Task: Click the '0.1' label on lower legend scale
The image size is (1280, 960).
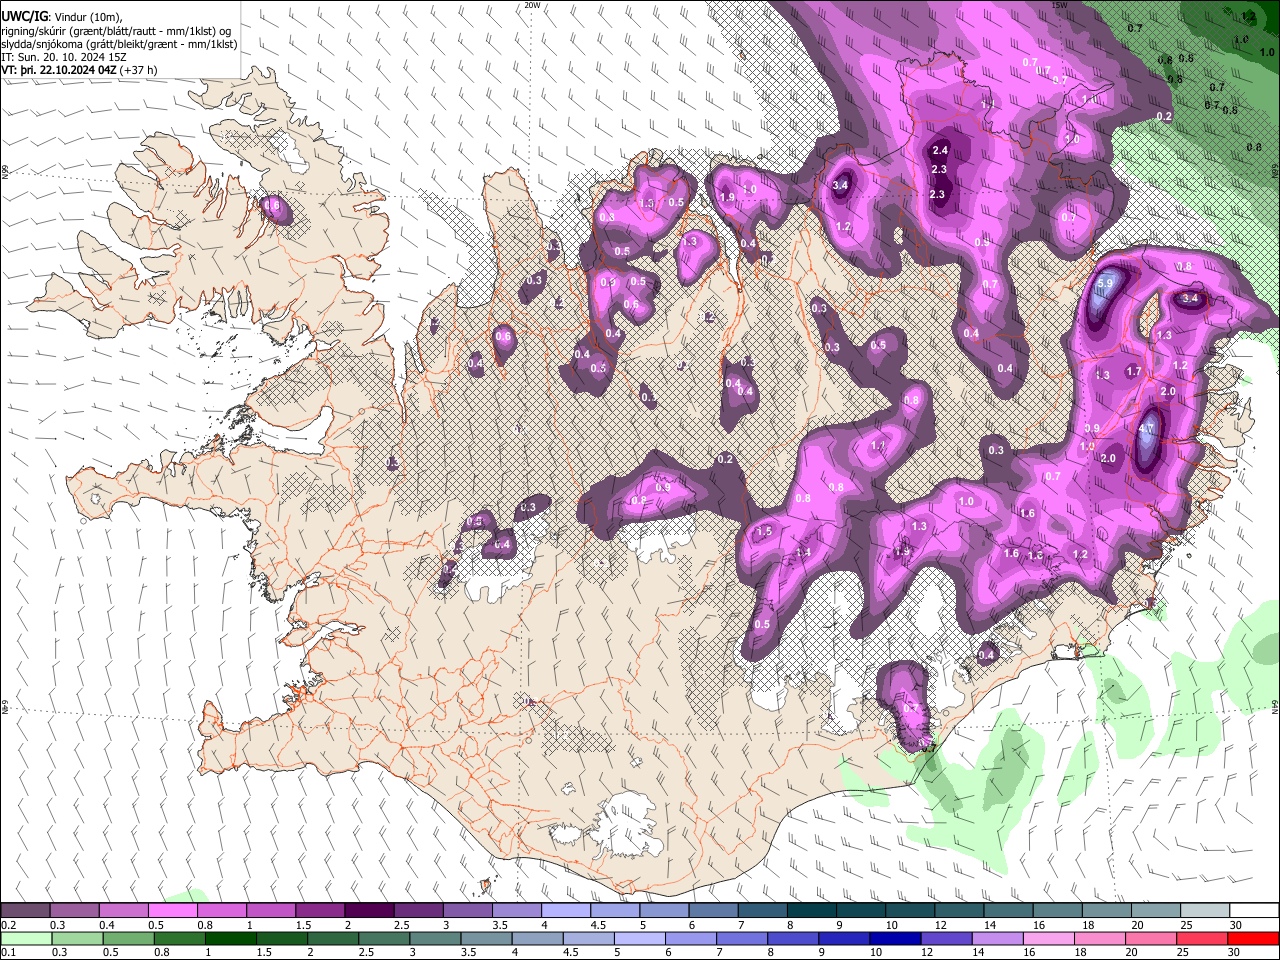Action: click(8, 952)
